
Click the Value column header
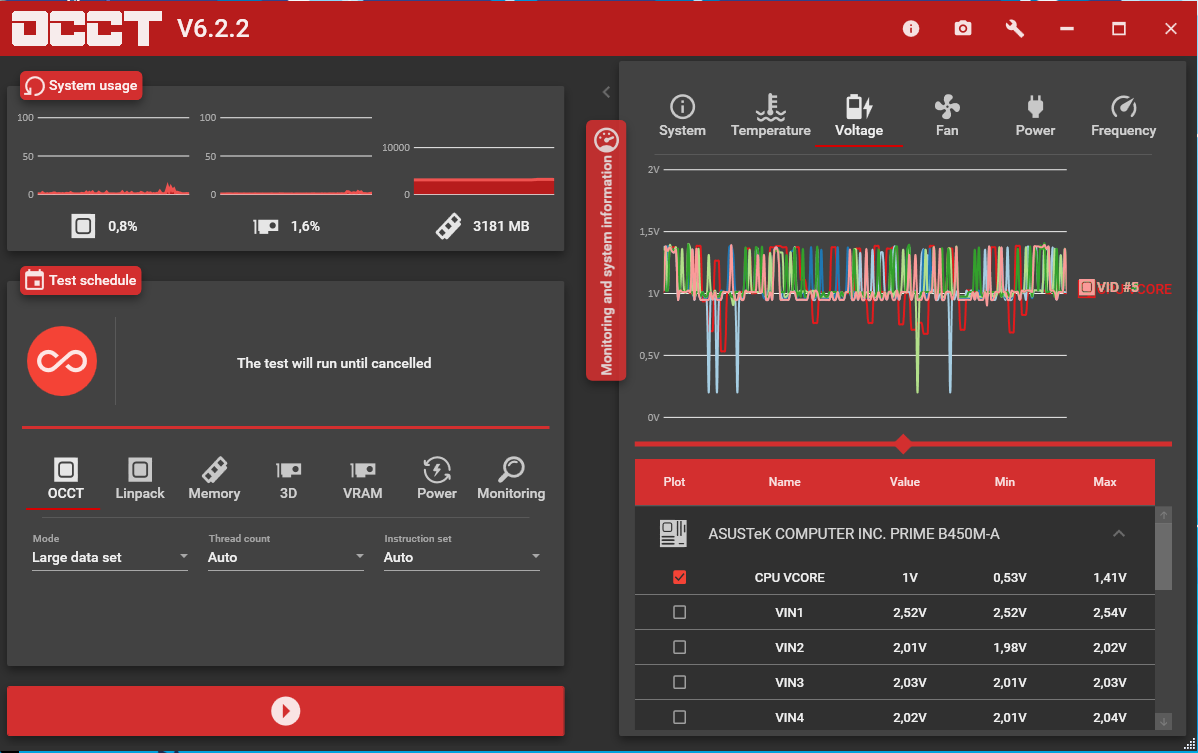[905, 482]
